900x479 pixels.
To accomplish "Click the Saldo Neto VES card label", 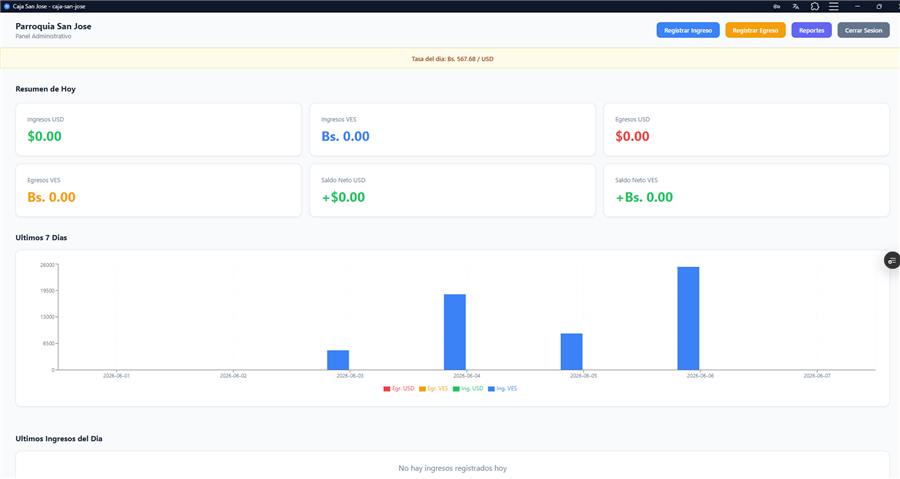I will pos(636,180).
